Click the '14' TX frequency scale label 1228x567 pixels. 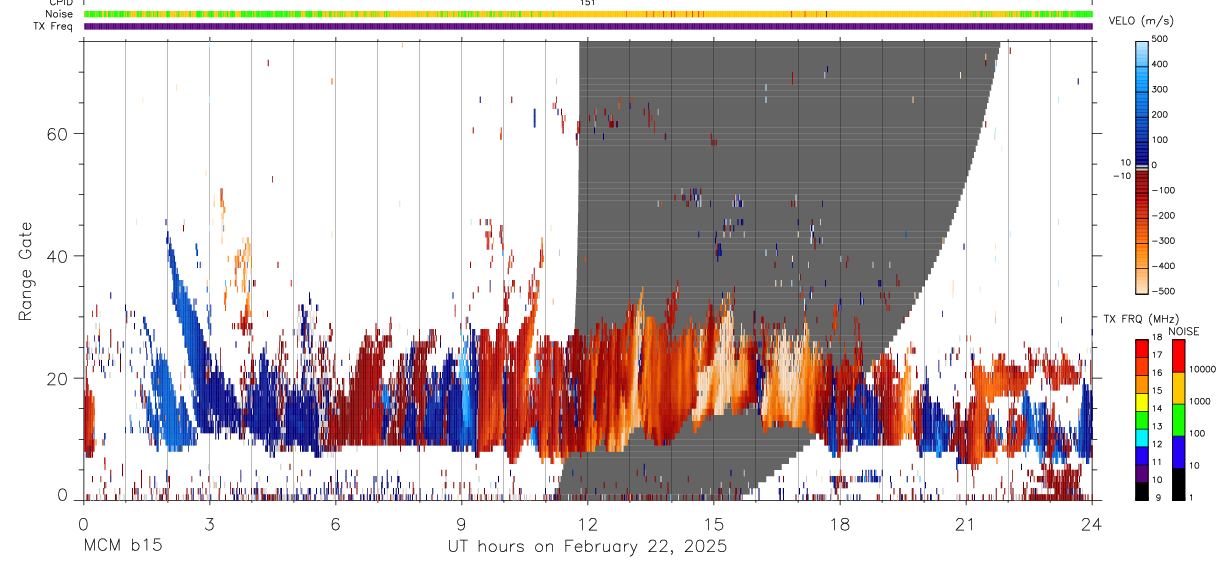point(1159,409)
